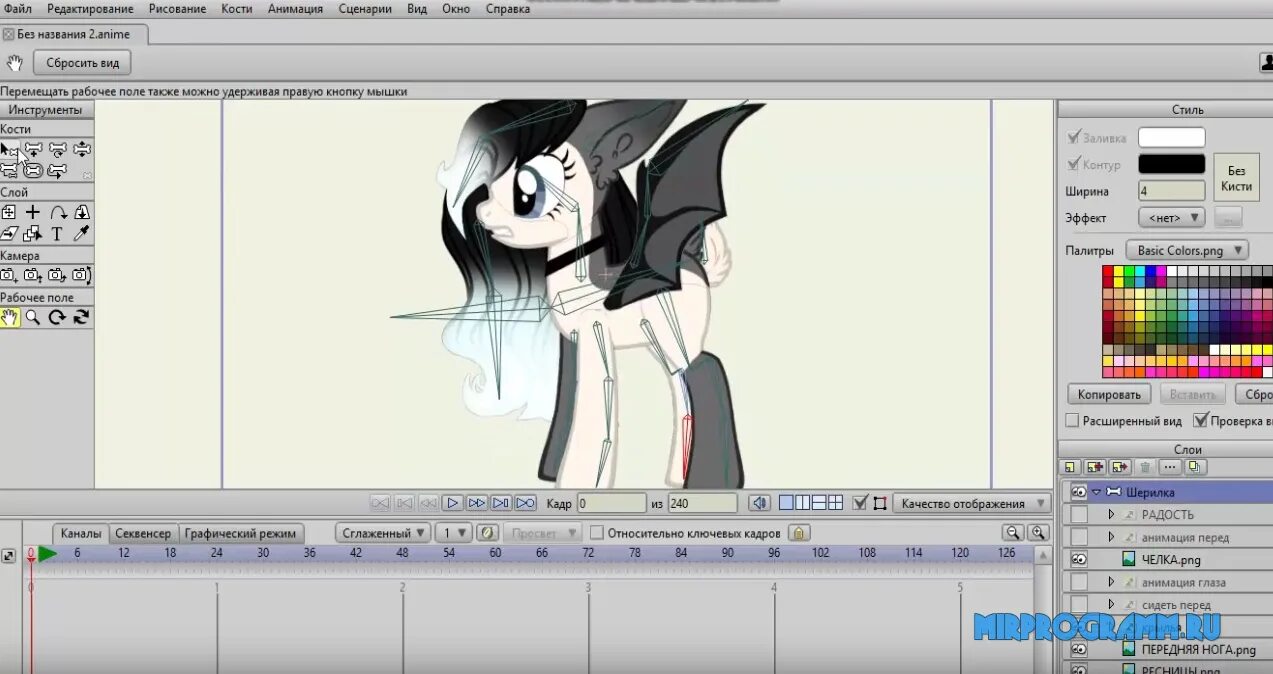This screenshot has height=674, width=1273.
Task: Select the Bone Strength tool
Action: (33, 171)
